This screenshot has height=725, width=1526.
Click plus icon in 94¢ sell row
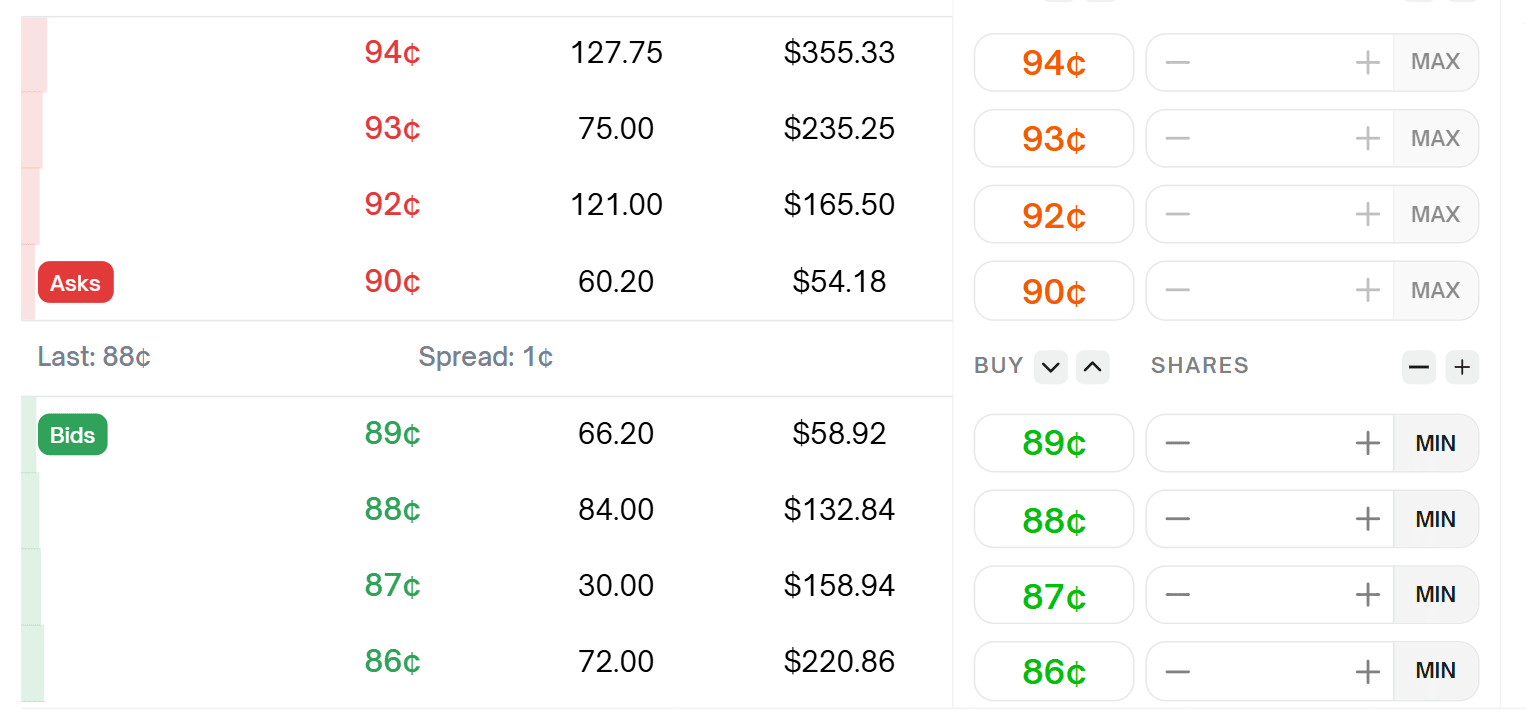pyautogui.click(x=1367, y=62)
